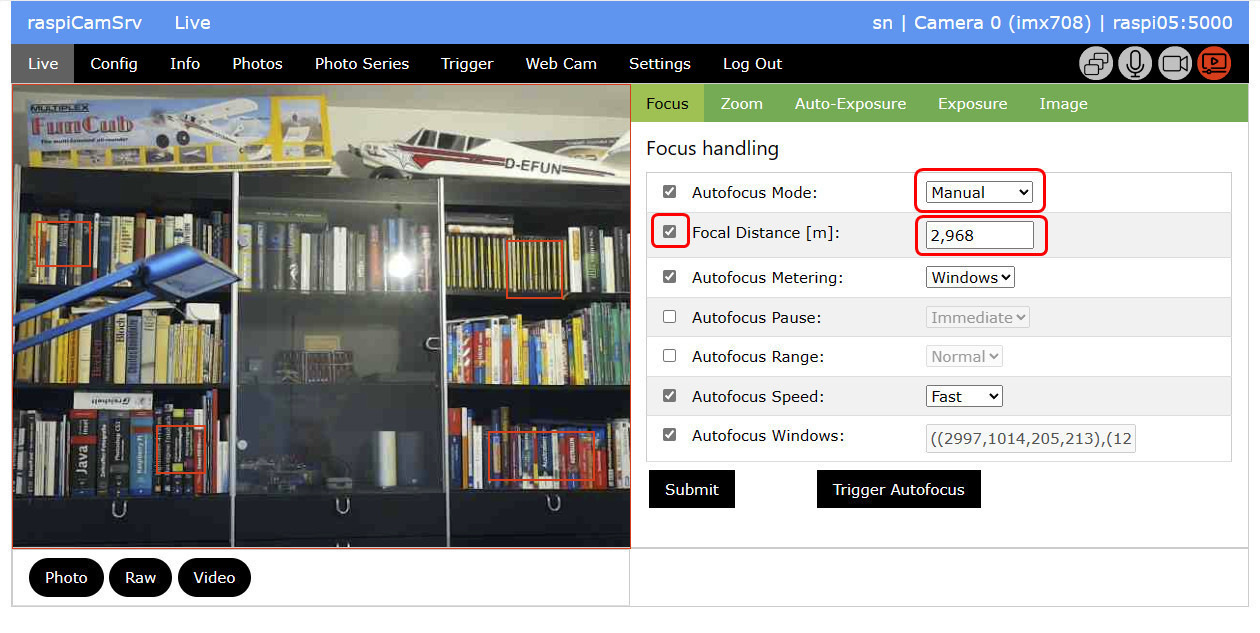Take a Raw photo

140,578
